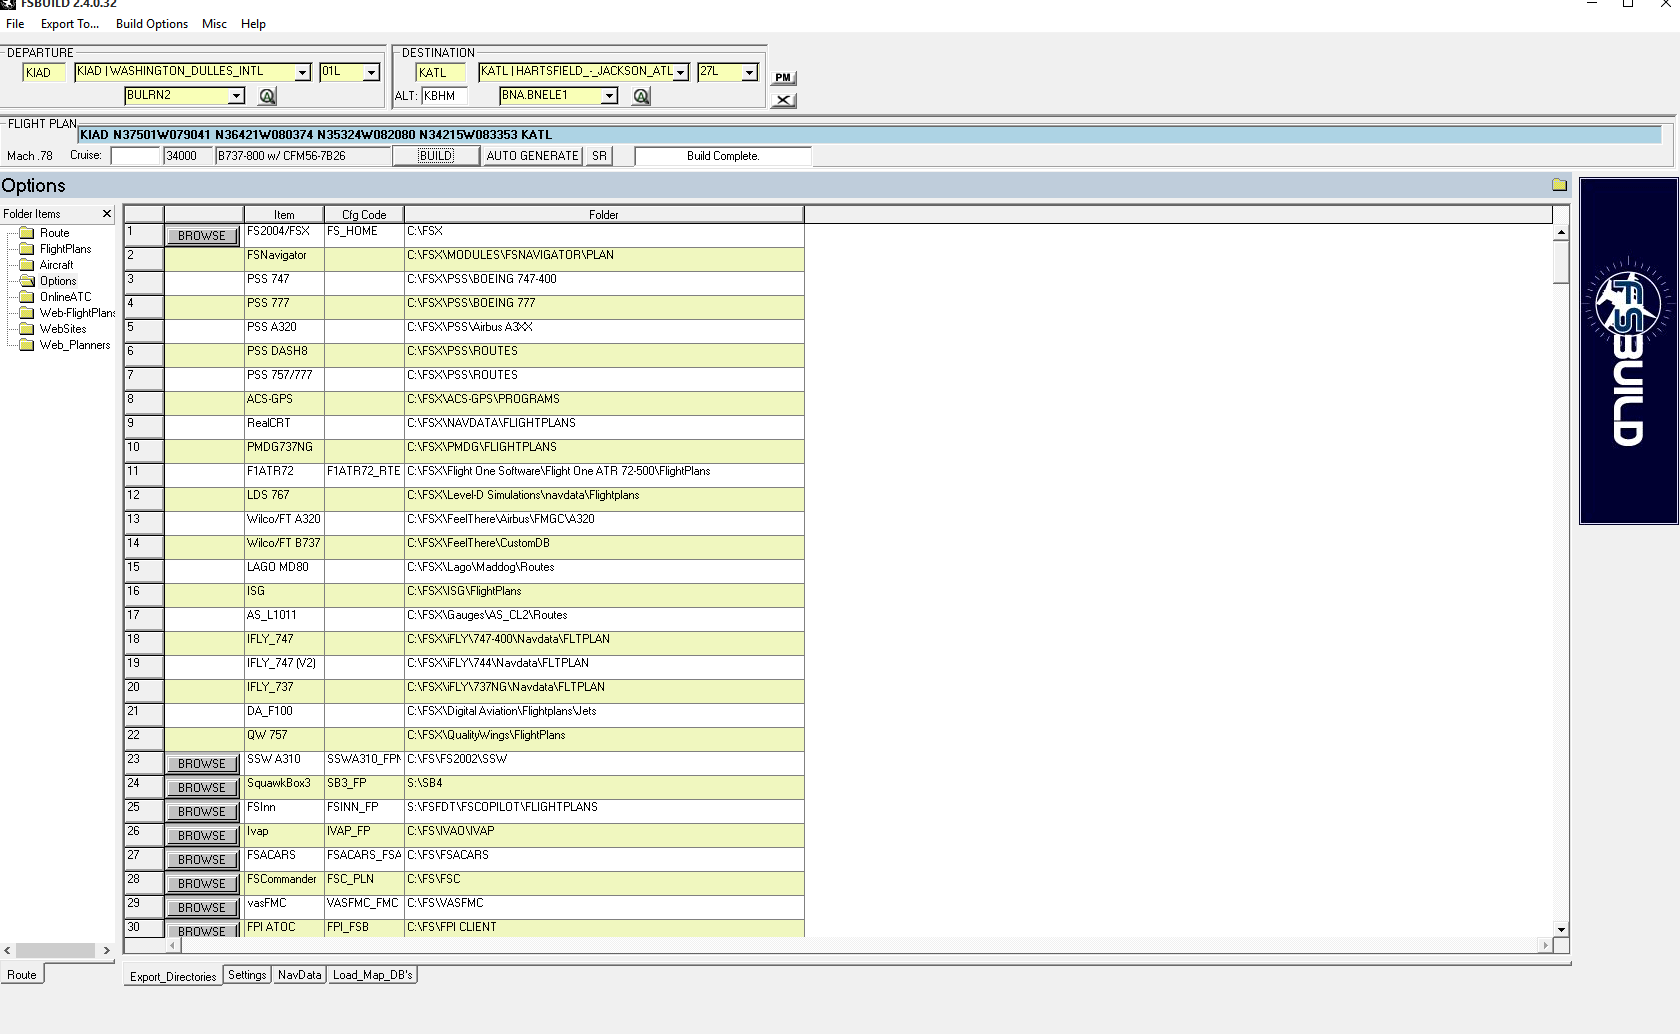This screenshot has height=1034, width=1680.
Task: Click BROWSE for the FSInn row
Action: (202, 812)
